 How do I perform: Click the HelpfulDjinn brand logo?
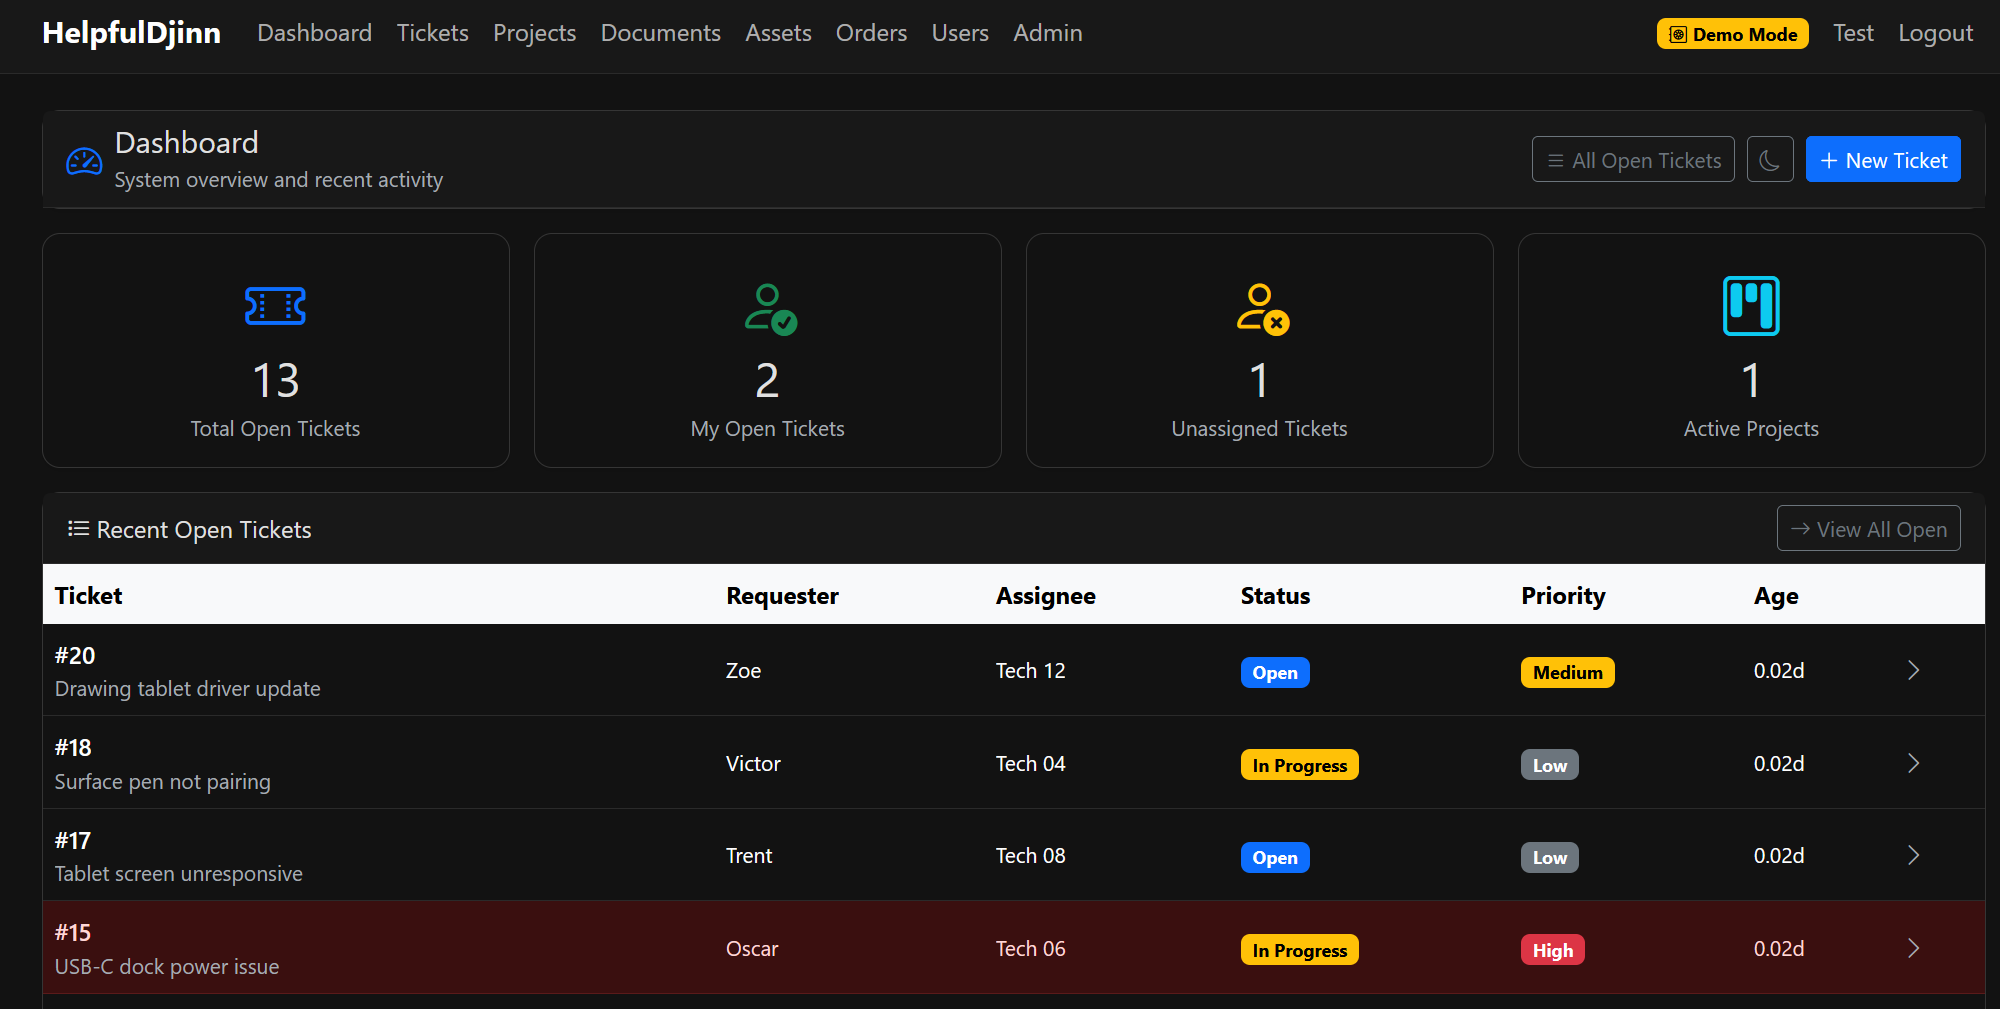131,33
